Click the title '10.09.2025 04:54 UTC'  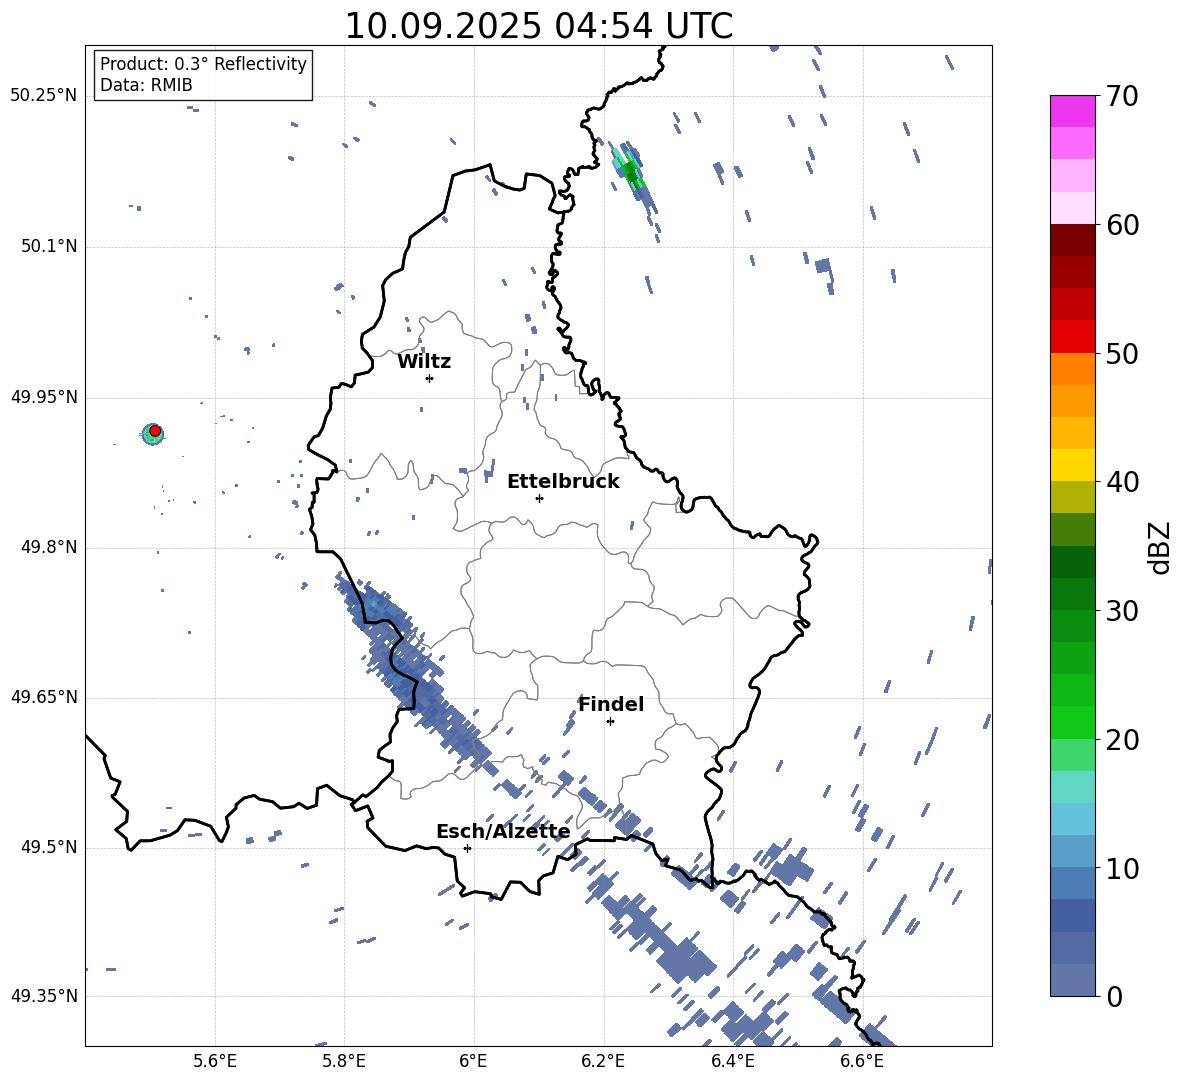[x=538, y=26]
